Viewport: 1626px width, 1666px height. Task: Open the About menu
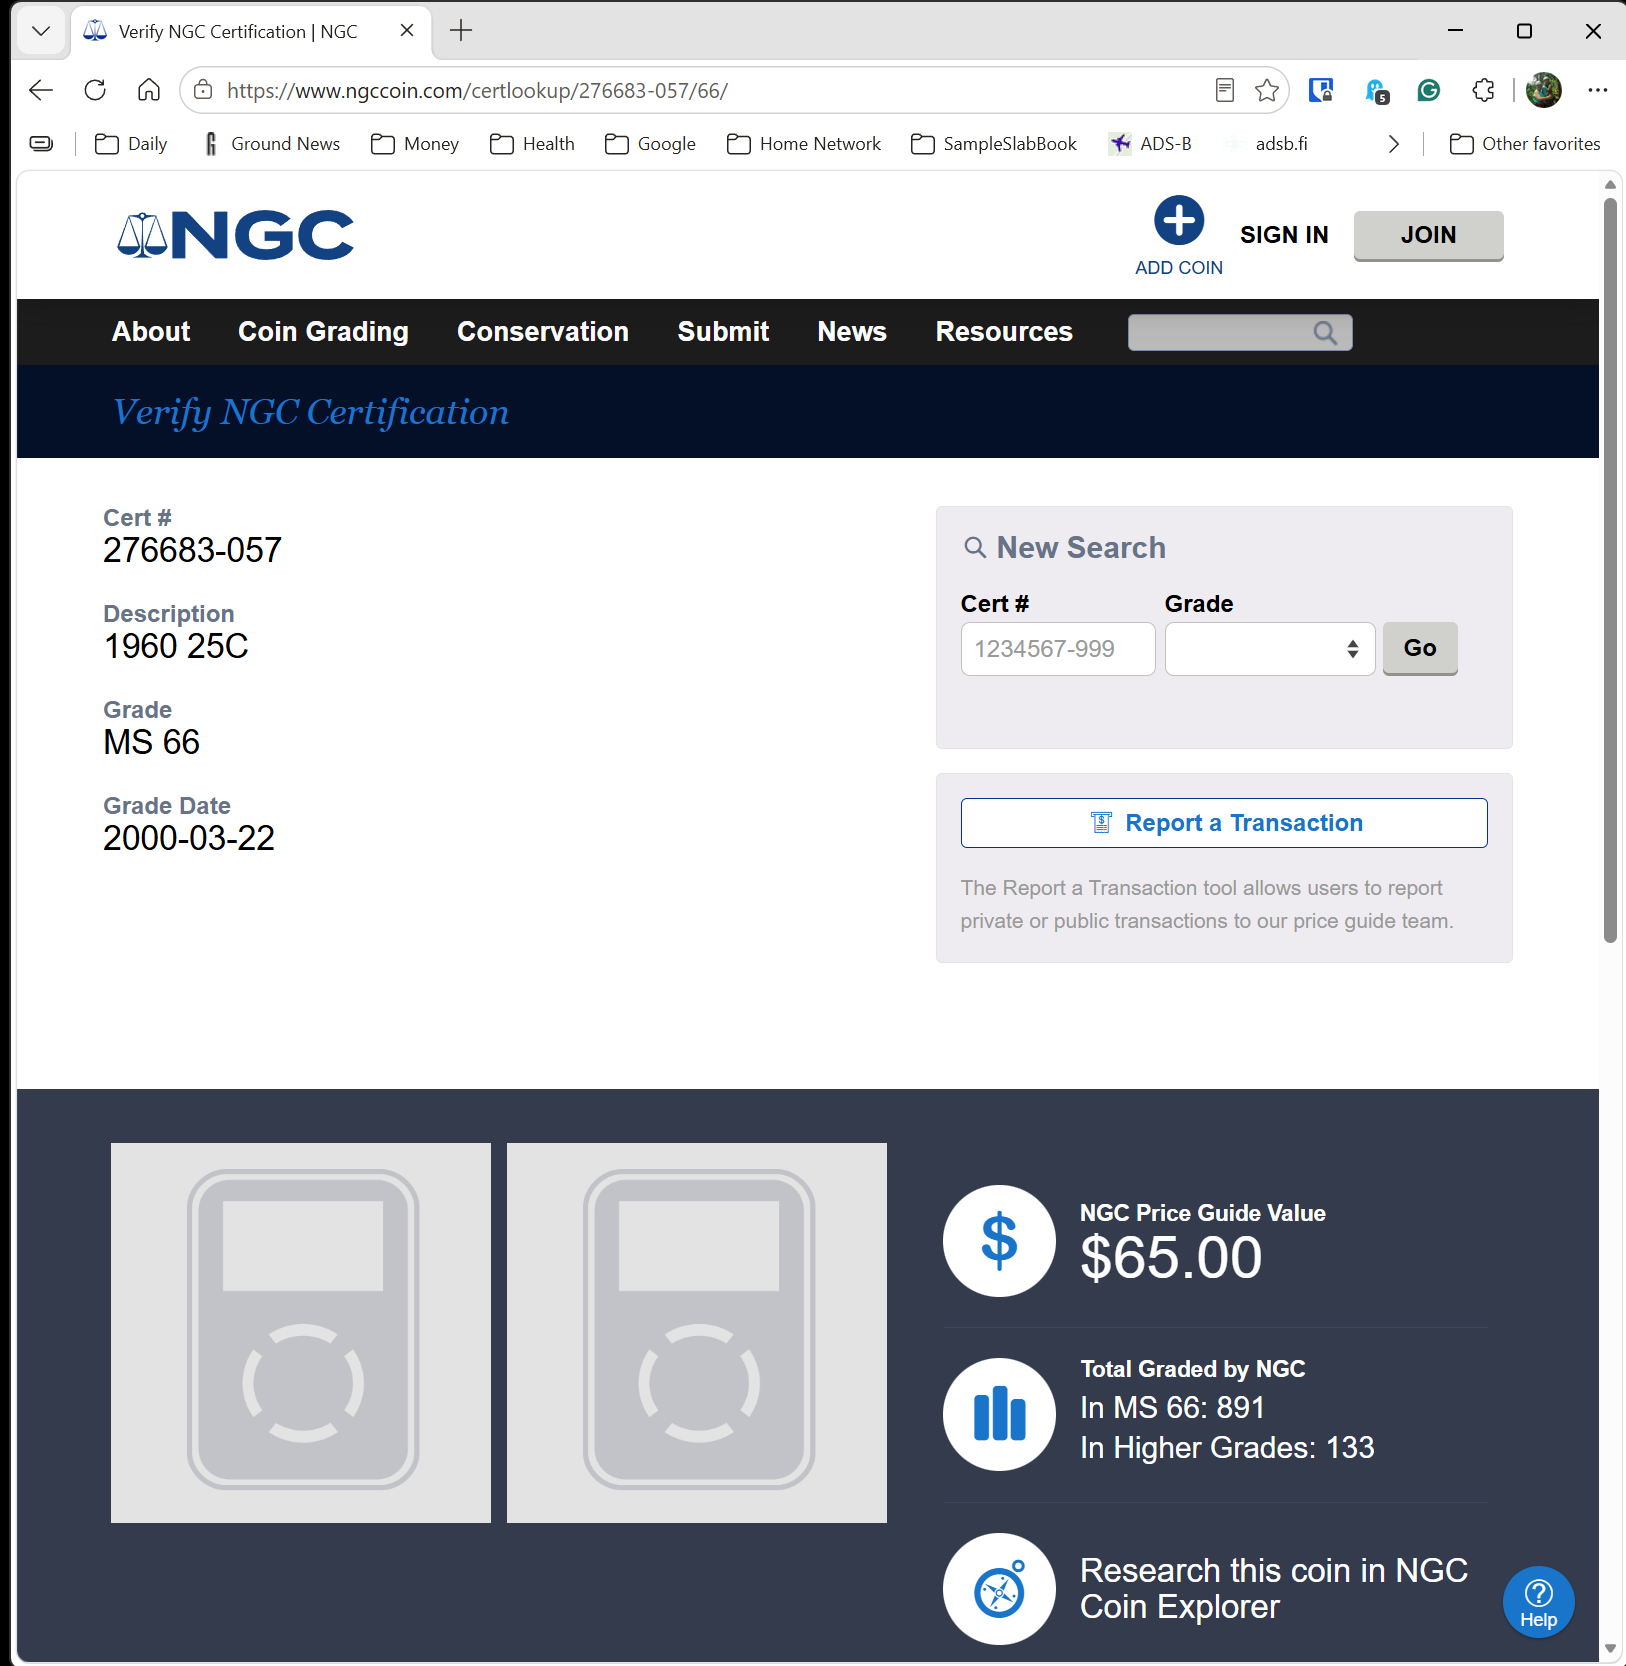[151, 332]
